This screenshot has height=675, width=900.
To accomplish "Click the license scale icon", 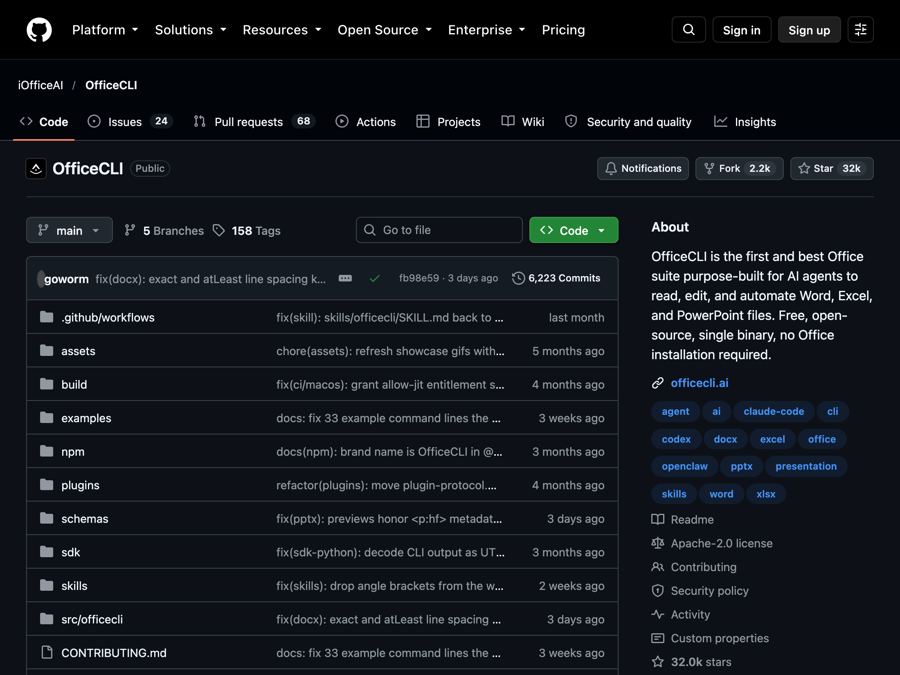I will [658, 543].
